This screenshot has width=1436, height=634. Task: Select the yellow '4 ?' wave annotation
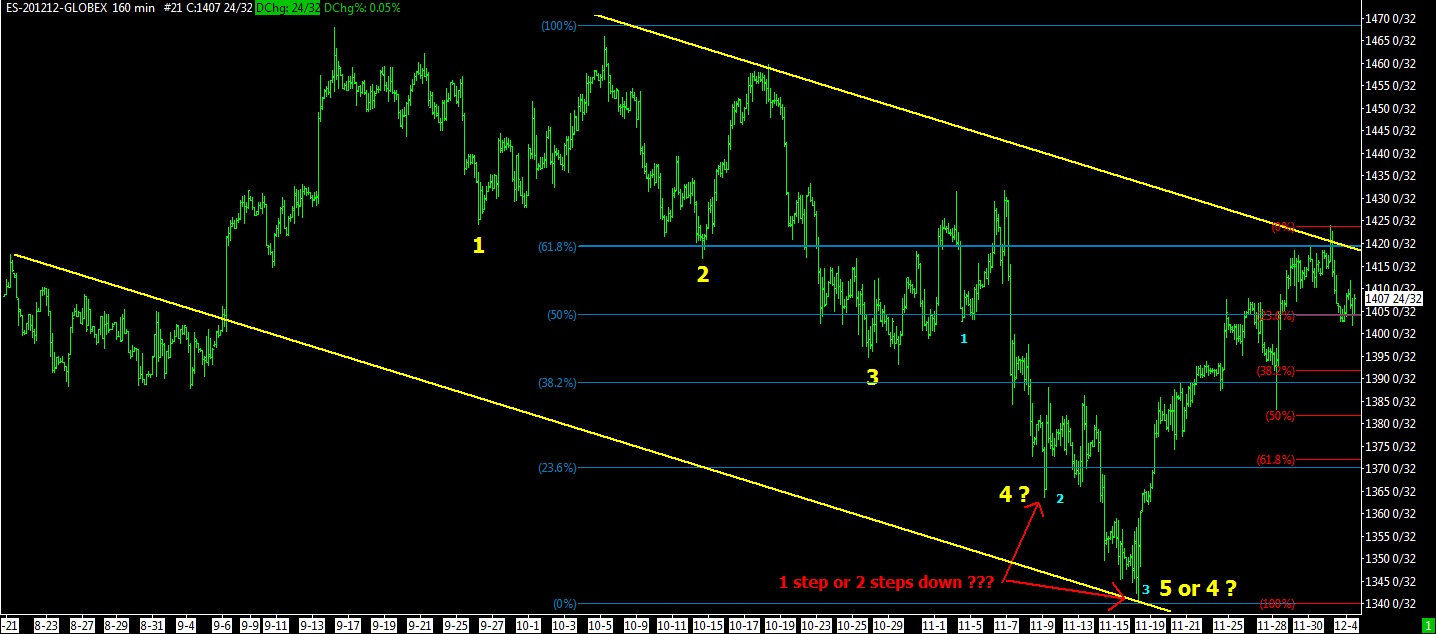coord(1014,493)
